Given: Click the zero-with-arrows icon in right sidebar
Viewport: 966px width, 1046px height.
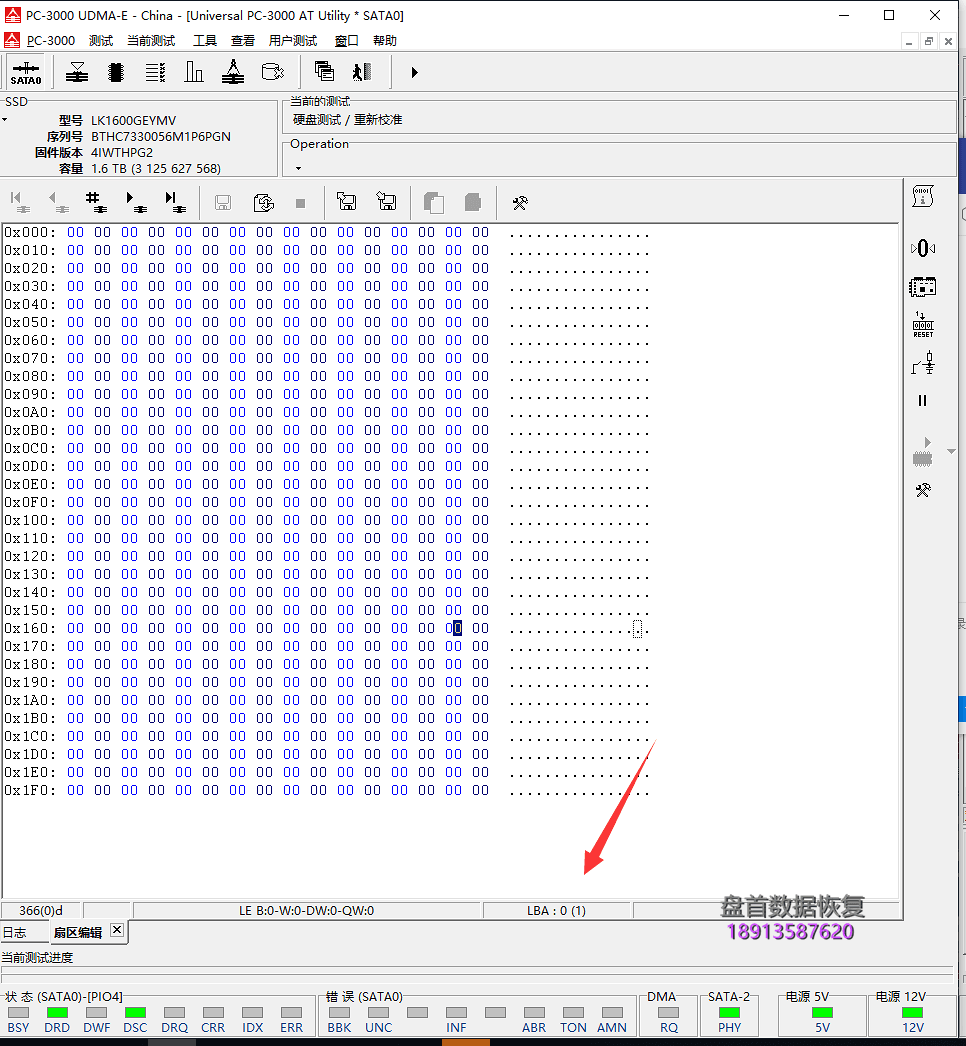Looking at the screenshot, I should pyautogui.click(x=923, y=249).
